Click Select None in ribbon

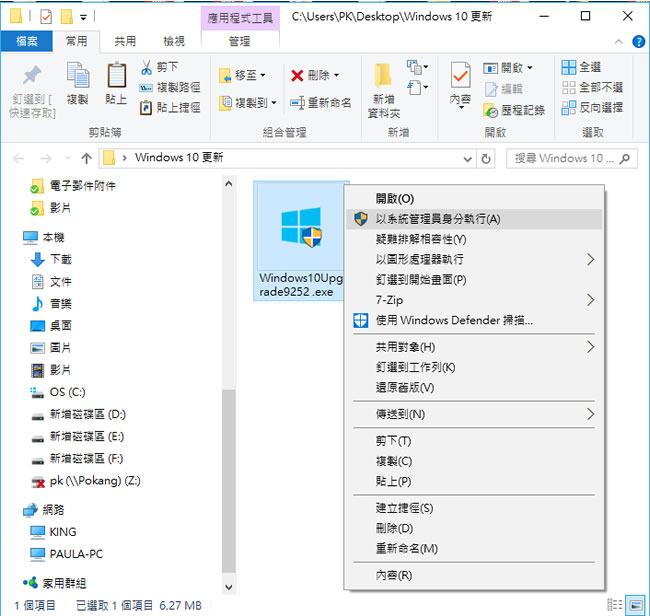[x=592, y=87]
